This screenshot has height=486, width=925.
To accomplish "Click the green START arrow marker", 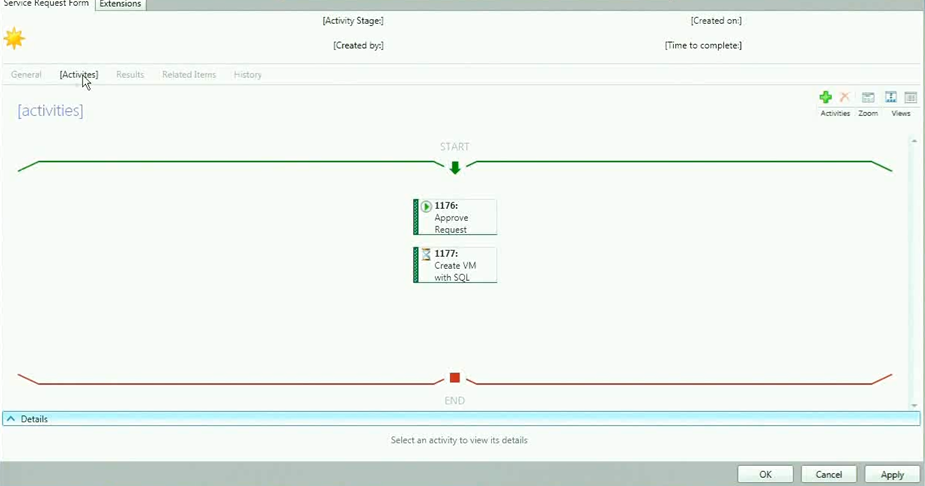I will pos(455,168).
